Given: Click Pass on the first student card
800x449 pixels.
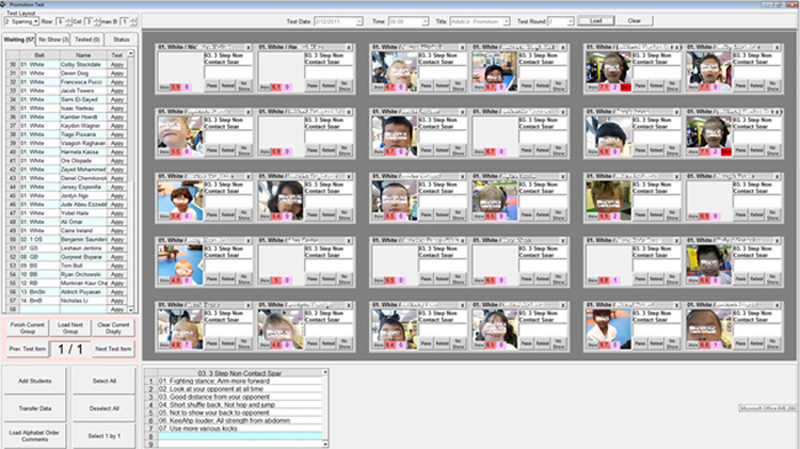Looking at the screenshot, I should (x=212, y=86).
